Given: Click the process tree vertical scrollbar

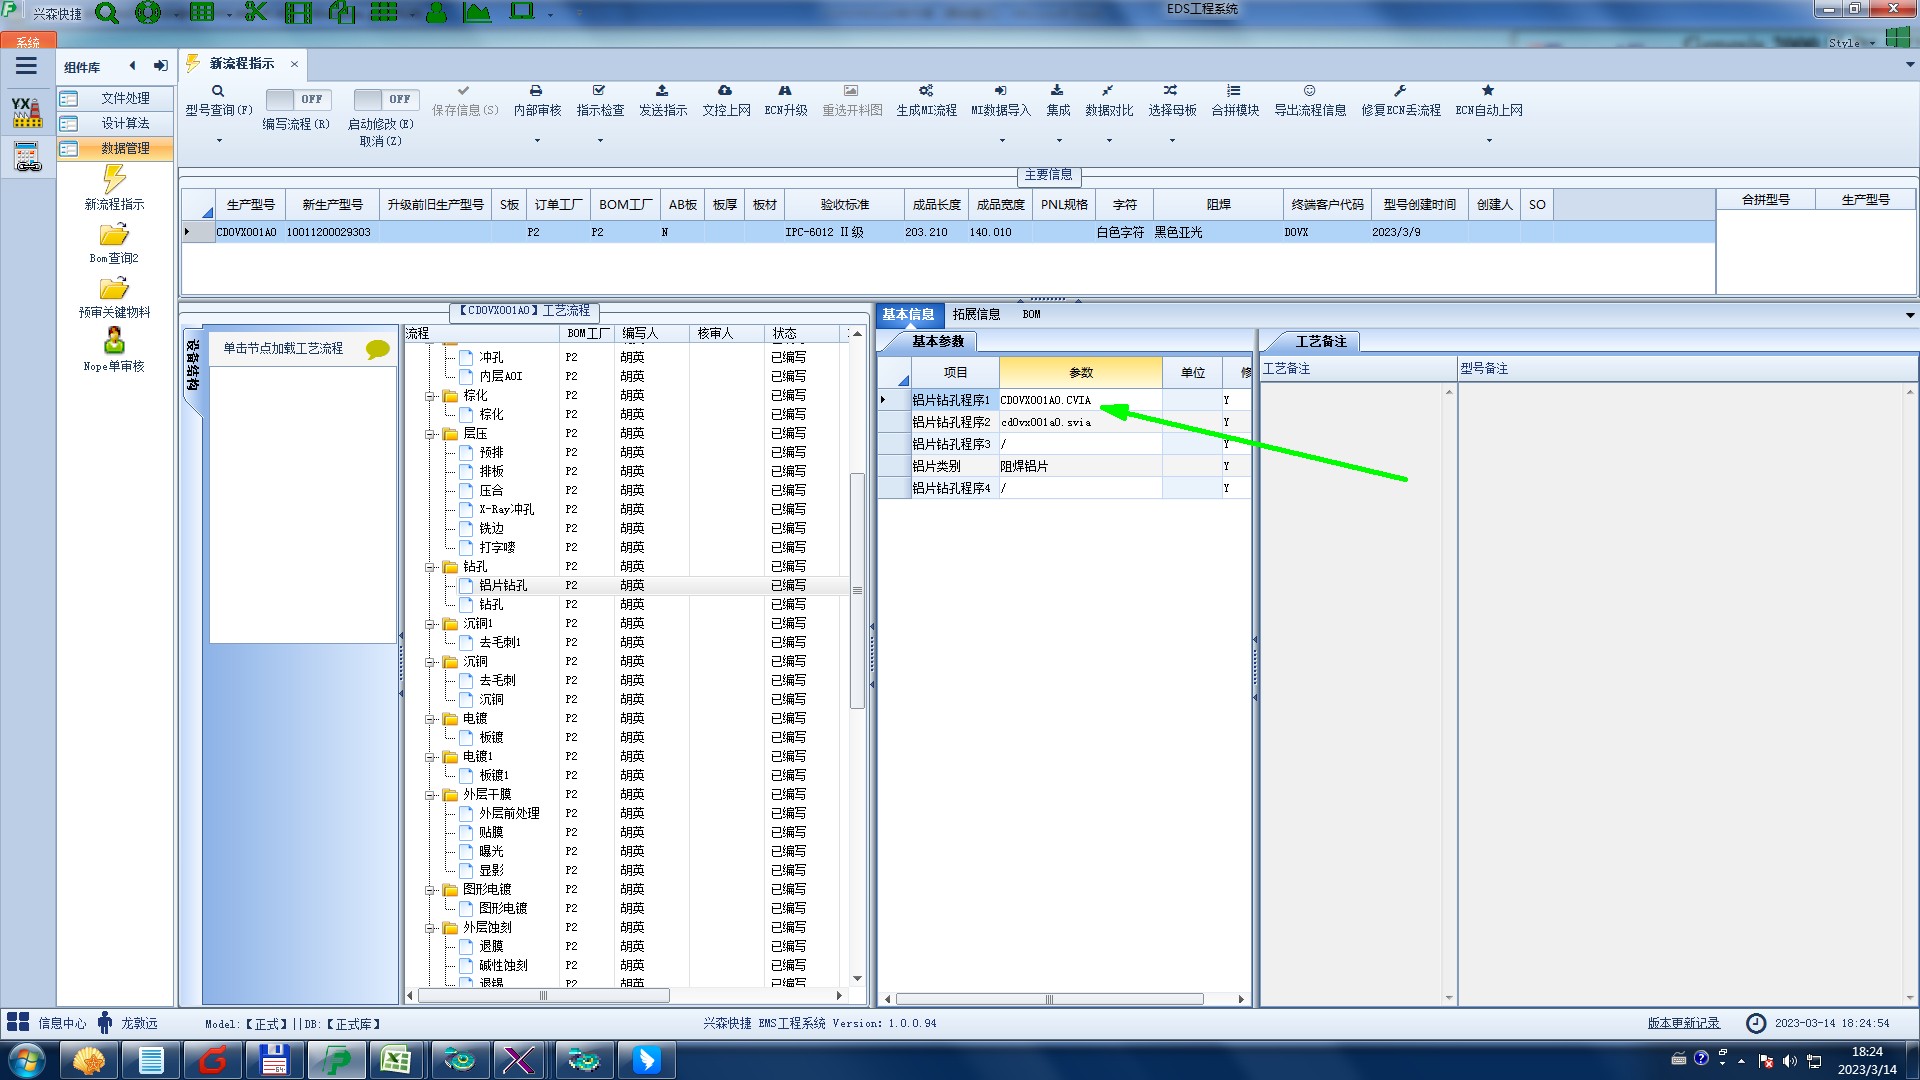Looking at the screenshot, I should pos(857,590).
